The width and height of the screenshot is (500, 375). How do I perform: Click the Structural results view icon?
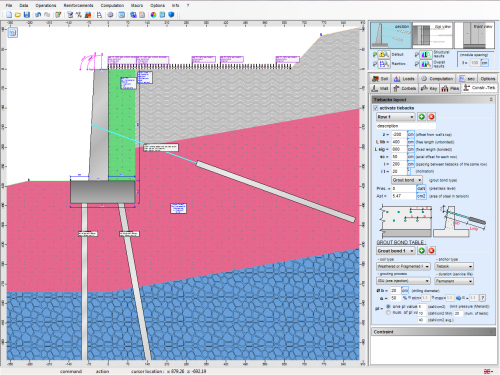[x=425, y=54]
